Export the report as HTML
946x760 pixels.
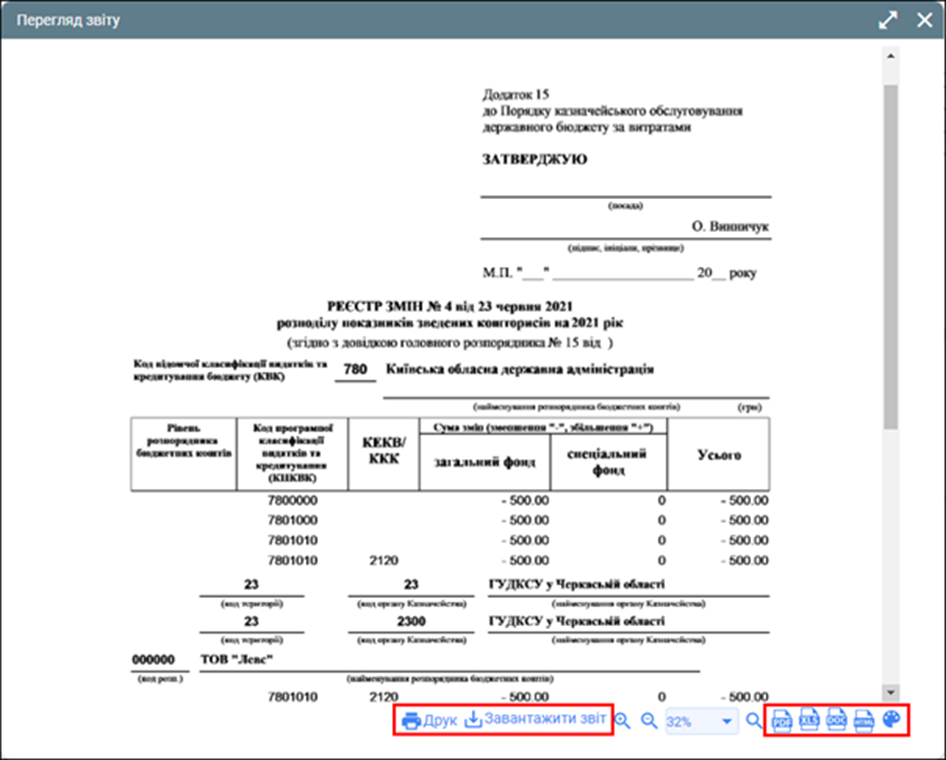pos(865,720)
